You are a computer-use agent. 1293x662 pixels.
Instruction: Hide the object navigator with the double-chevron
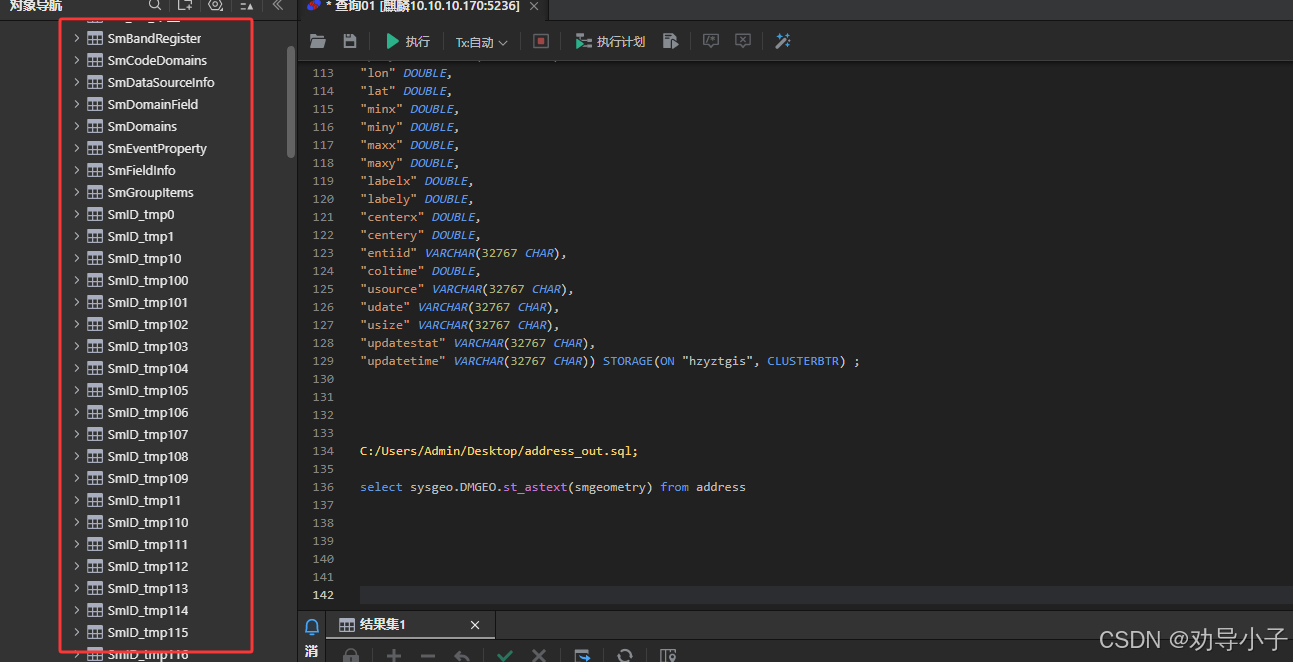pyautogui.click(x=278, y=5)
